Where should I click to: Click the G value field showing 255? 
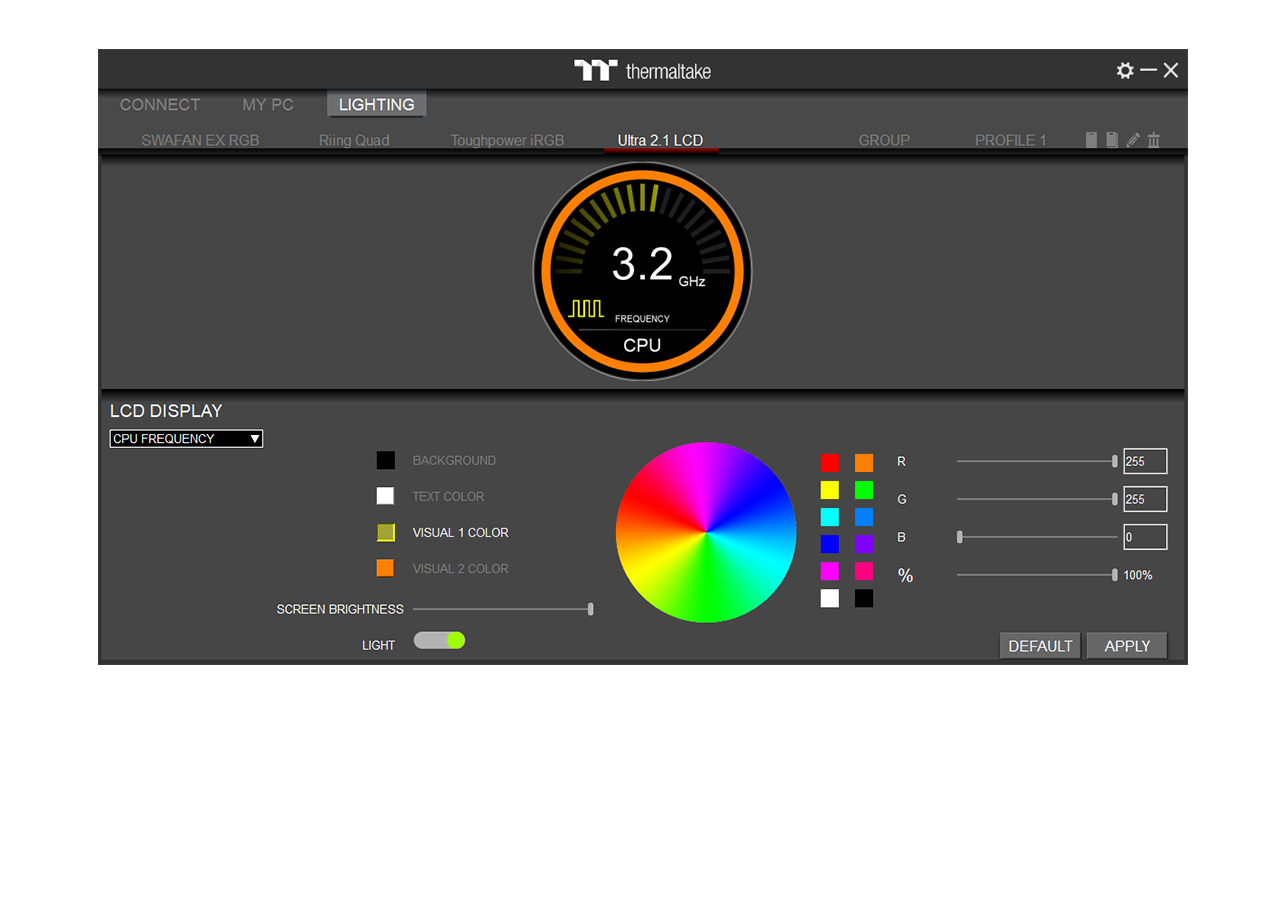1145,499
